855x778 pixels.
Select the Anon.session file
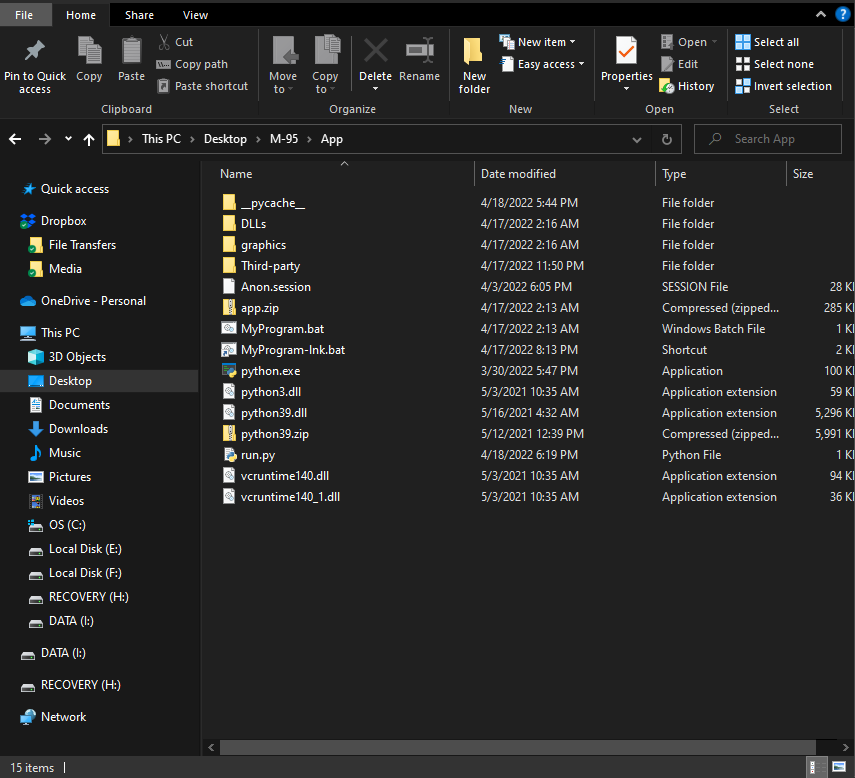(276, 287)
